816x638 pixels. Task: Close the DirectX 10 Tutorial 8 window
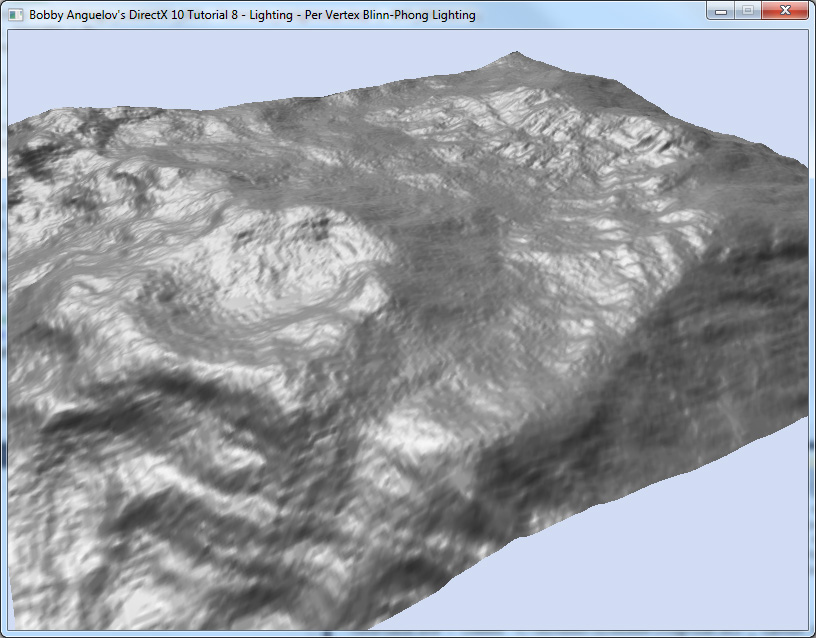785,11
